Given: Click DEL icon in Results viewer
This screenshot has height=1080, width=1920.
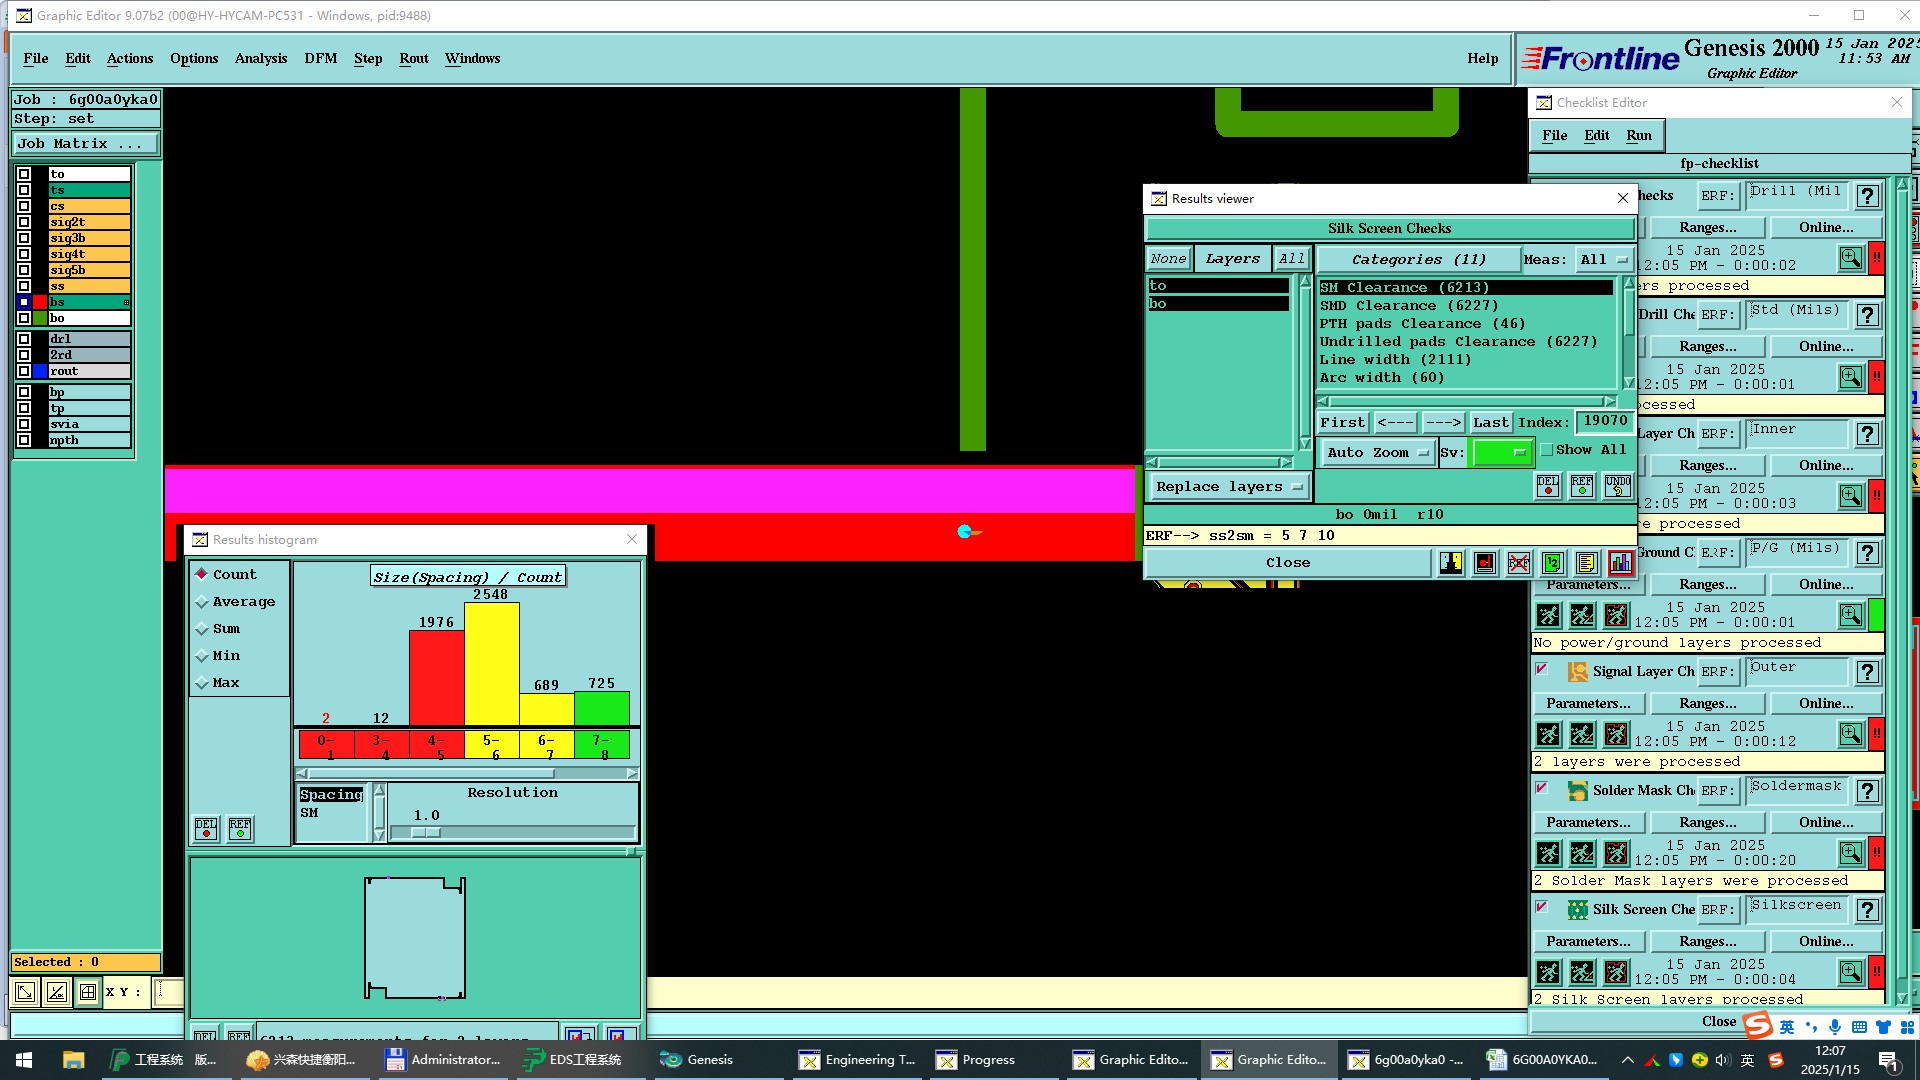Looking at the screenshot, I should click(x=1548, y=486).
